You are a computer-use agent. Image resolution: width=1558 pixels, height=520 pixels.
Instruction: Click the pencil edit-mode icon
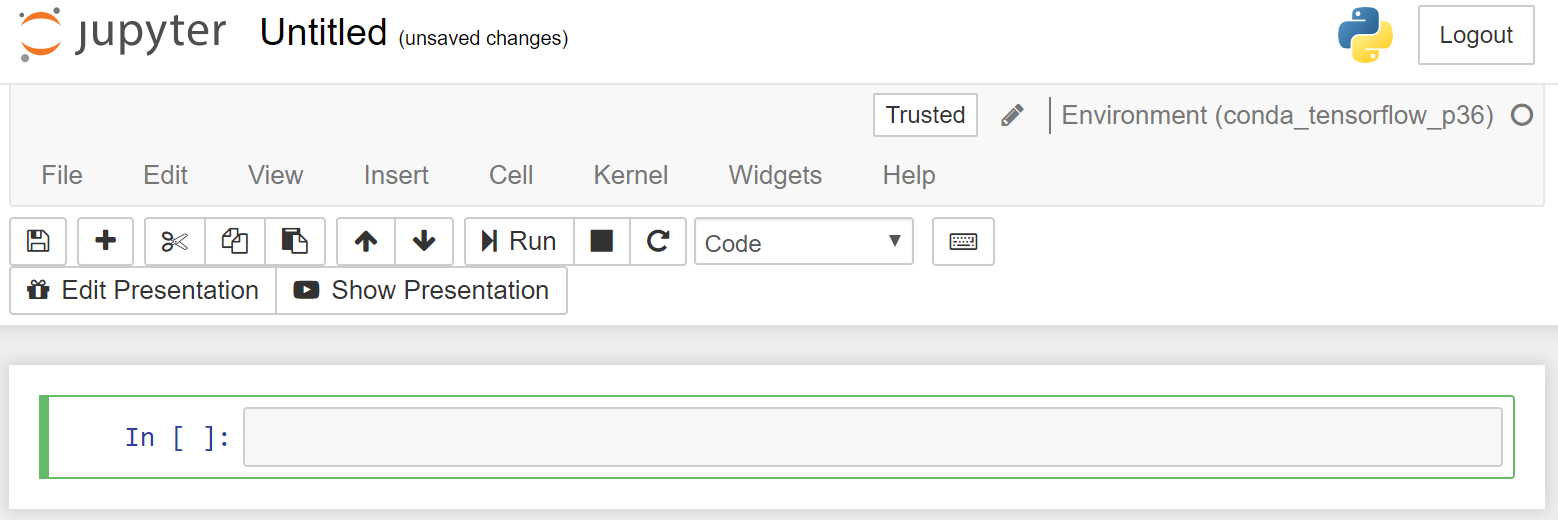1012,115
